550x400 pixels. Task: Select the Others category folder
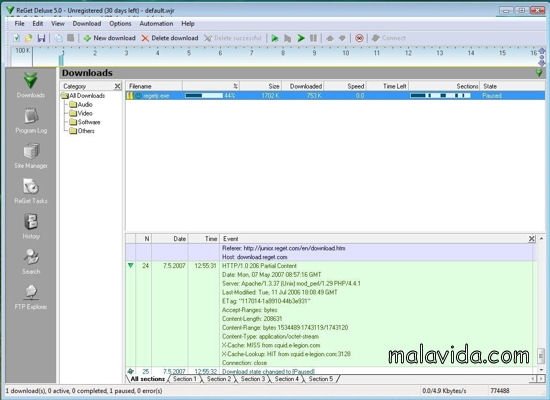(x=82, y=131)
